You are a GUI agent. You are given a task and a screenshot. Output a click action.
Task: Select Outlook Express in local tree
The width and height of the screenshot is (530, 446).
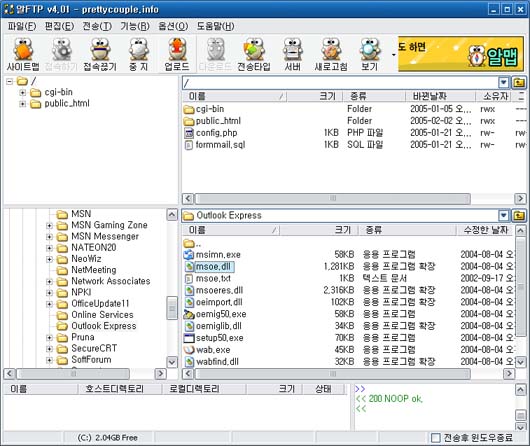pyautogui.click(x=103, y=326)
